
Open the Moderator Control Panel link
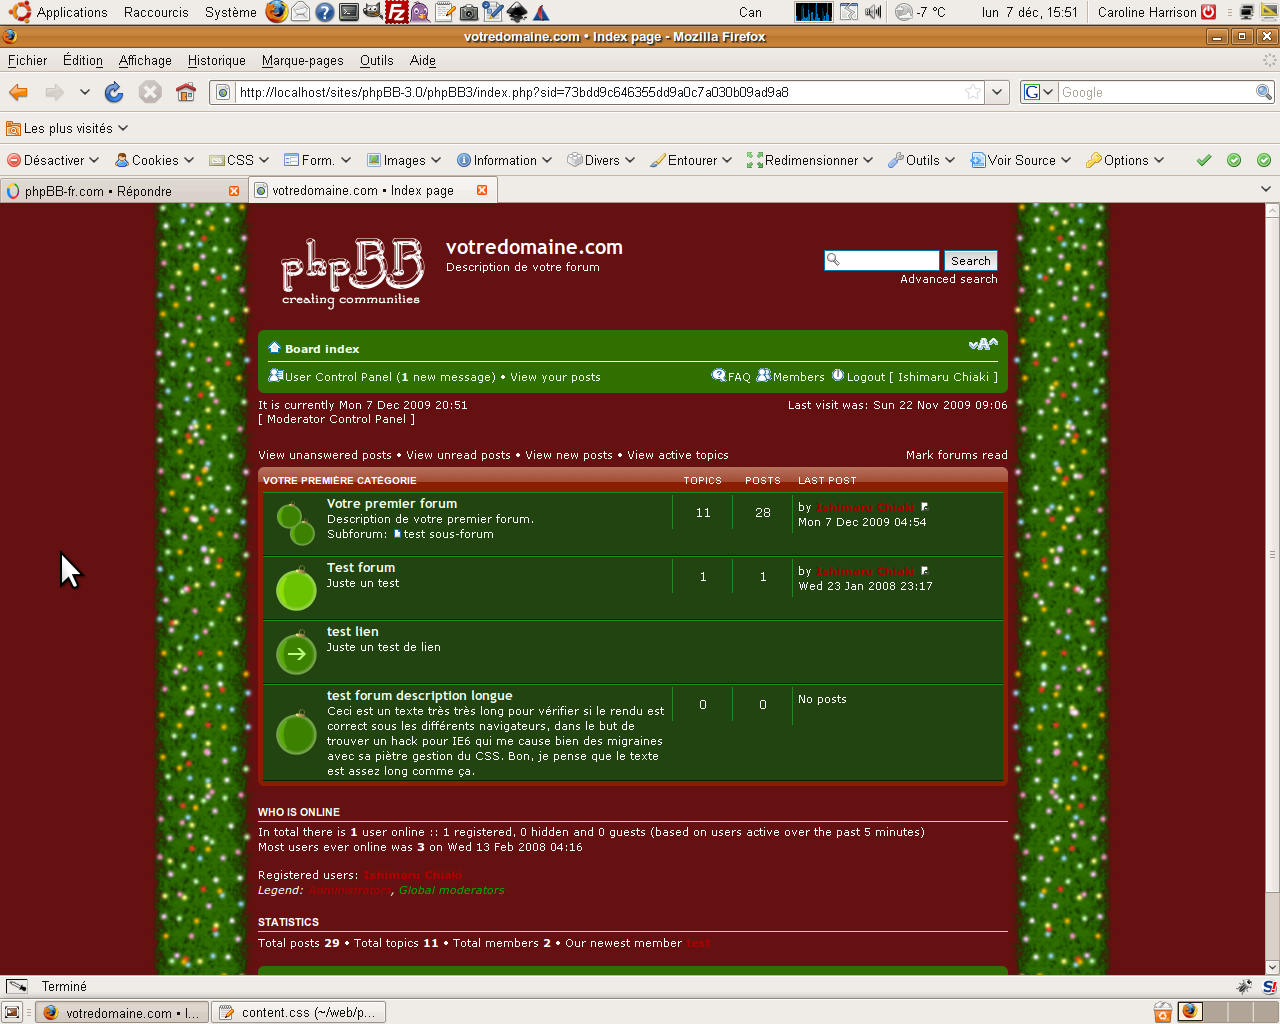point(337,419)
